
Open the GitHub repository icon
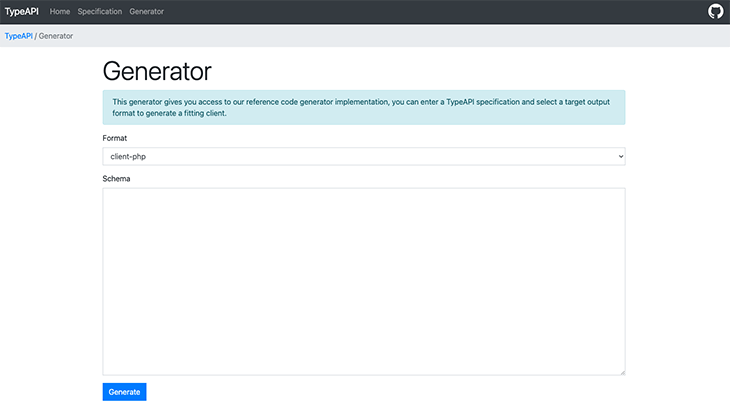715,11
